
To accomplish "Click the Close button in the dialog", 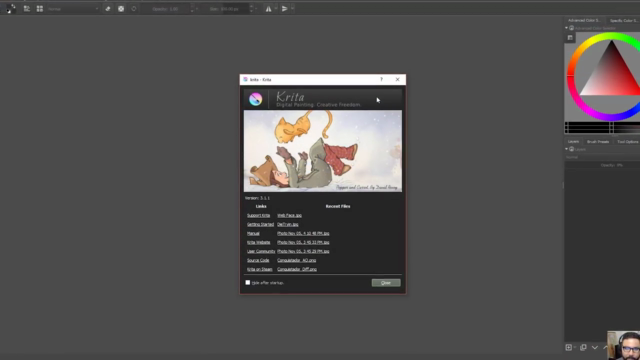I will click(x=386, y=282).
